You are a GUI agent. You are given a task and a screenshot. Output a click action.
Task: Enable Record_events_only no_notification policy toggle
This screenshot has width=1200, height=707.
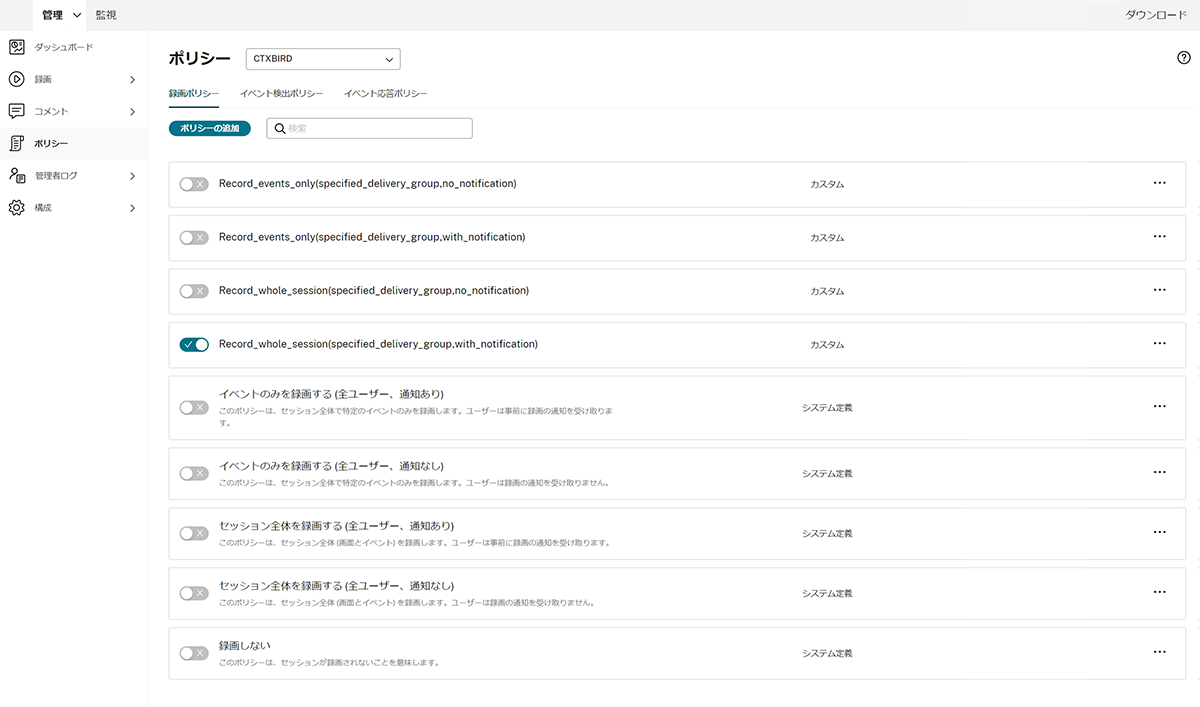point(194,184)
